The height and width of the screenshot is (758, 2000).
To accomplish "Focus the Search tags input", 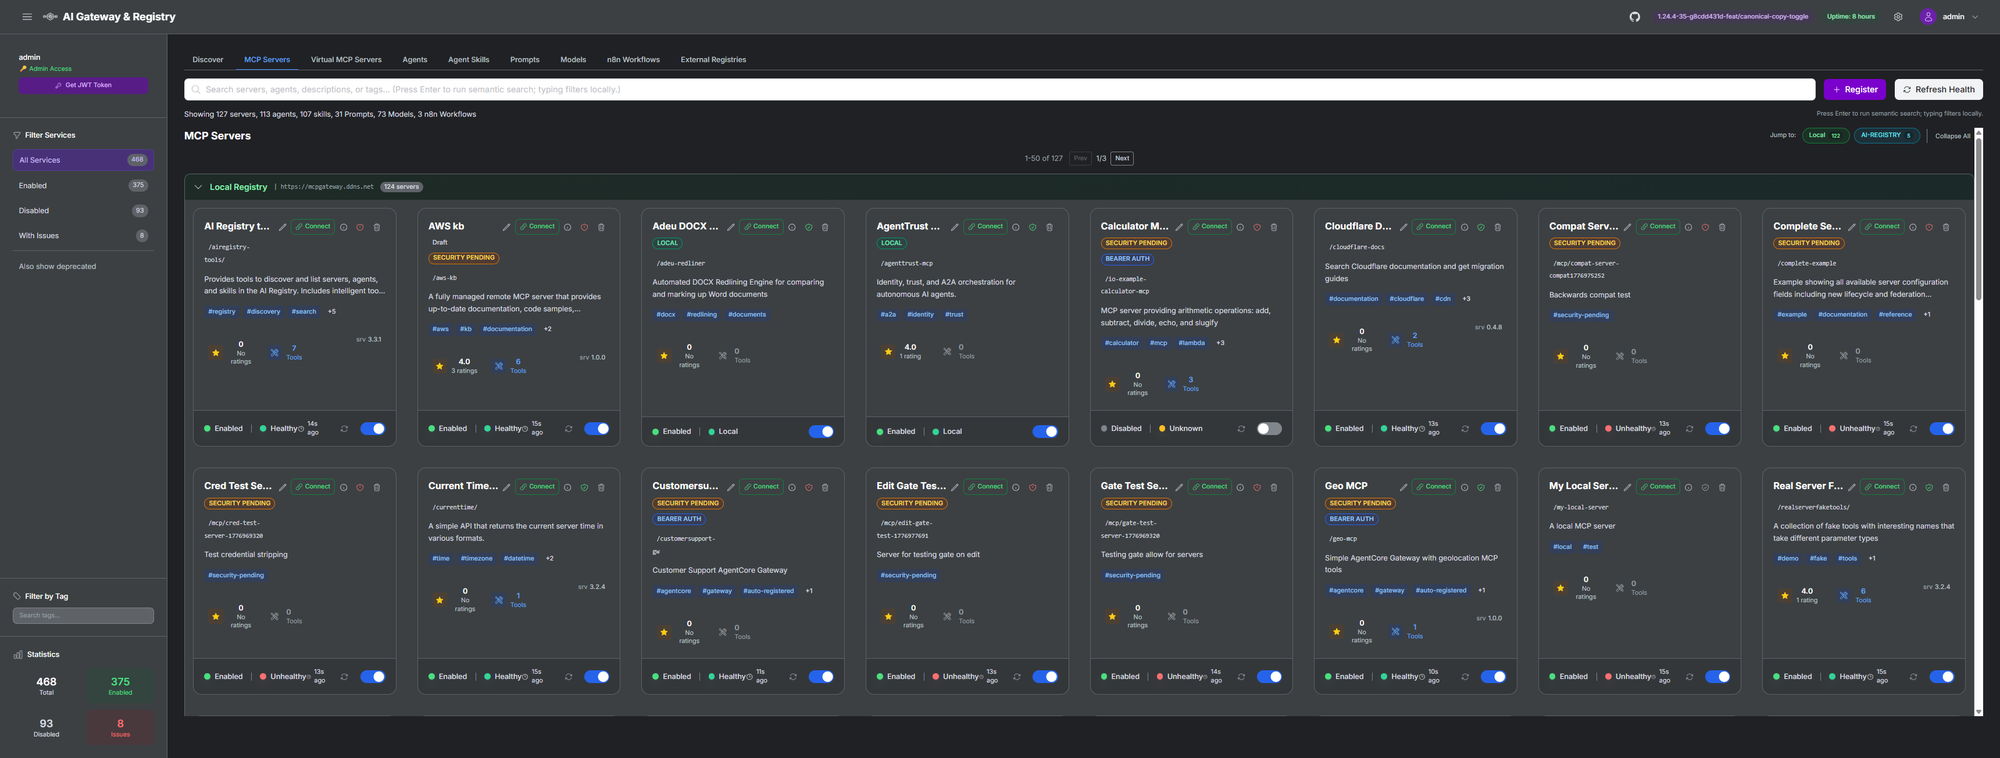I will pyautogui.click(x=83, y=616).
